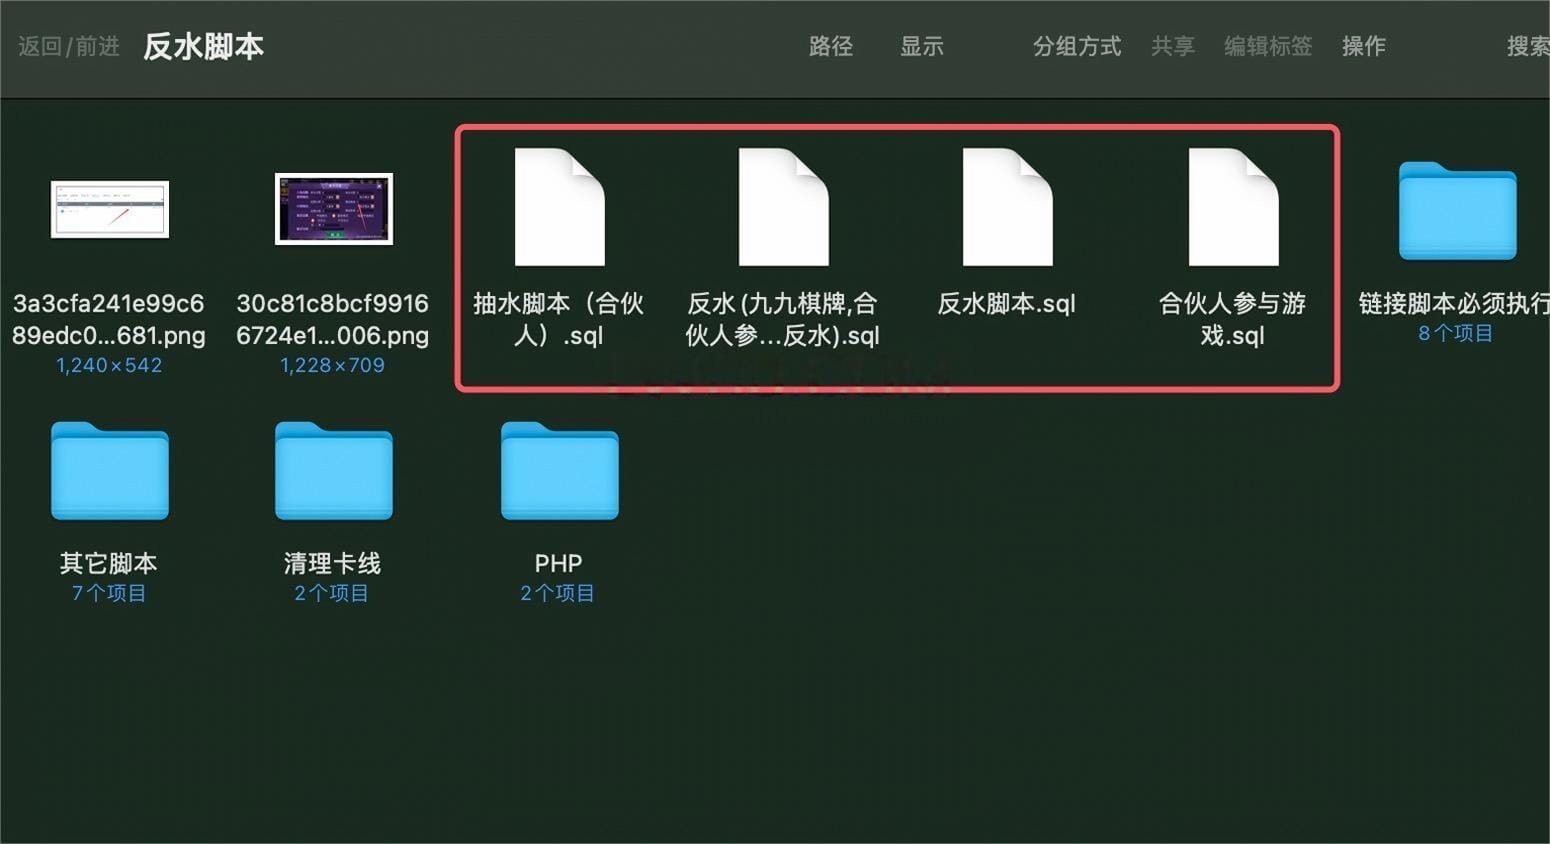Click the 共享 share toolbar item

(1172, 46)
